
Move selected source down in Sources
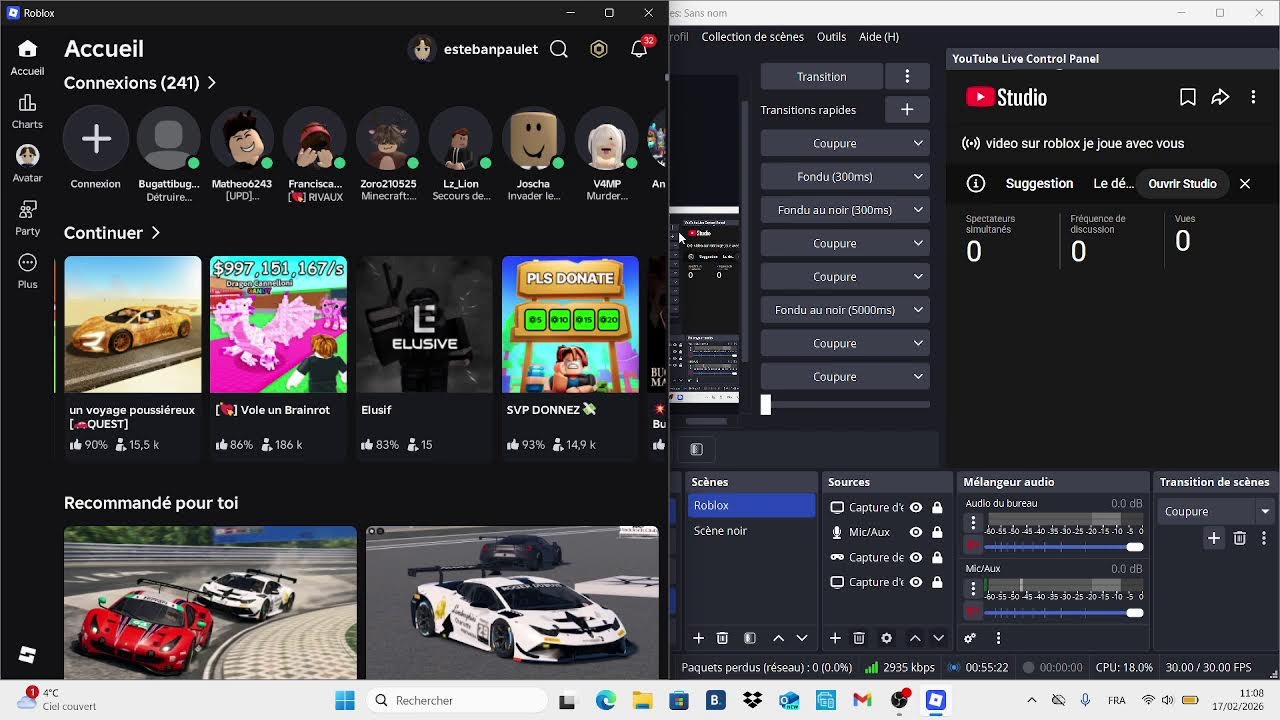[938, 638]
